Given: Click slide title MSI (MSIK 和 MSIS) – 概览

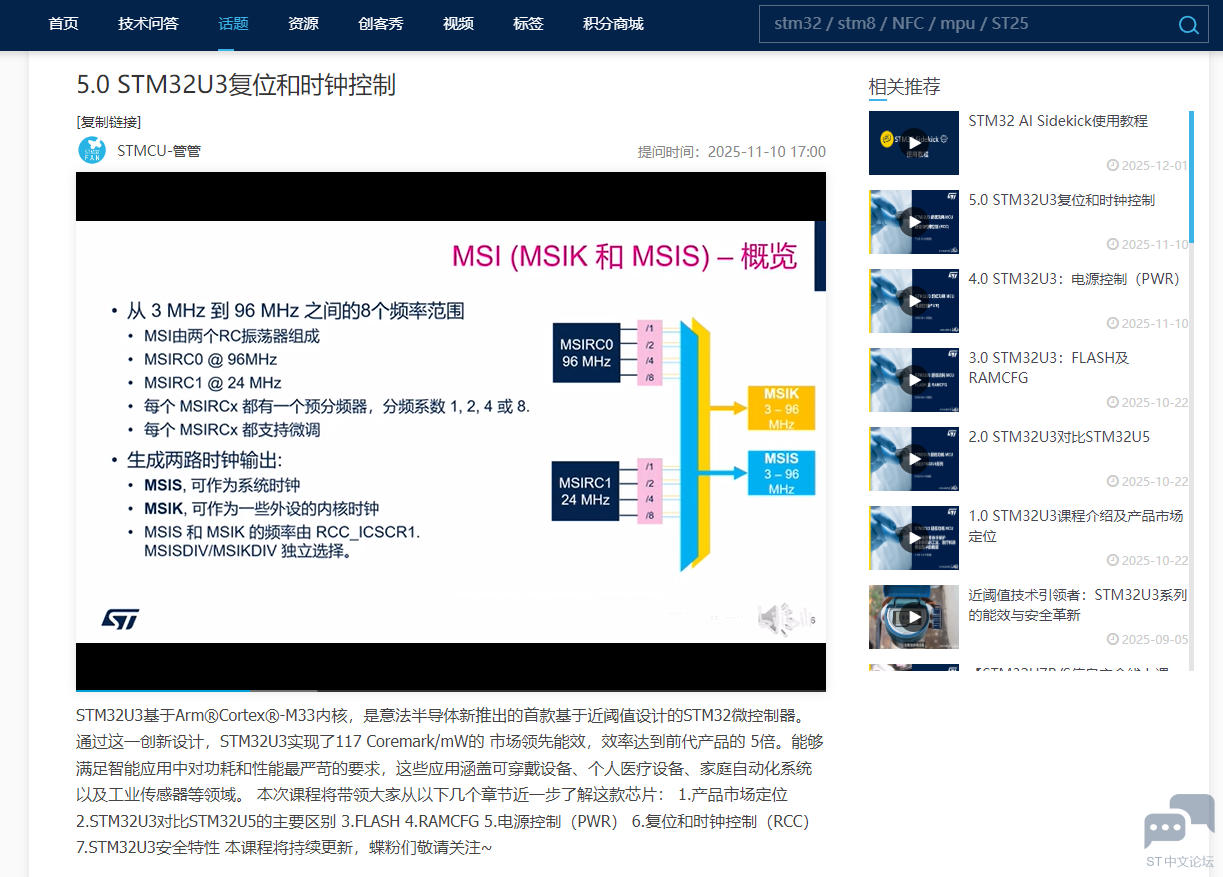Looking at the screenshot, I should pos(625,256).
